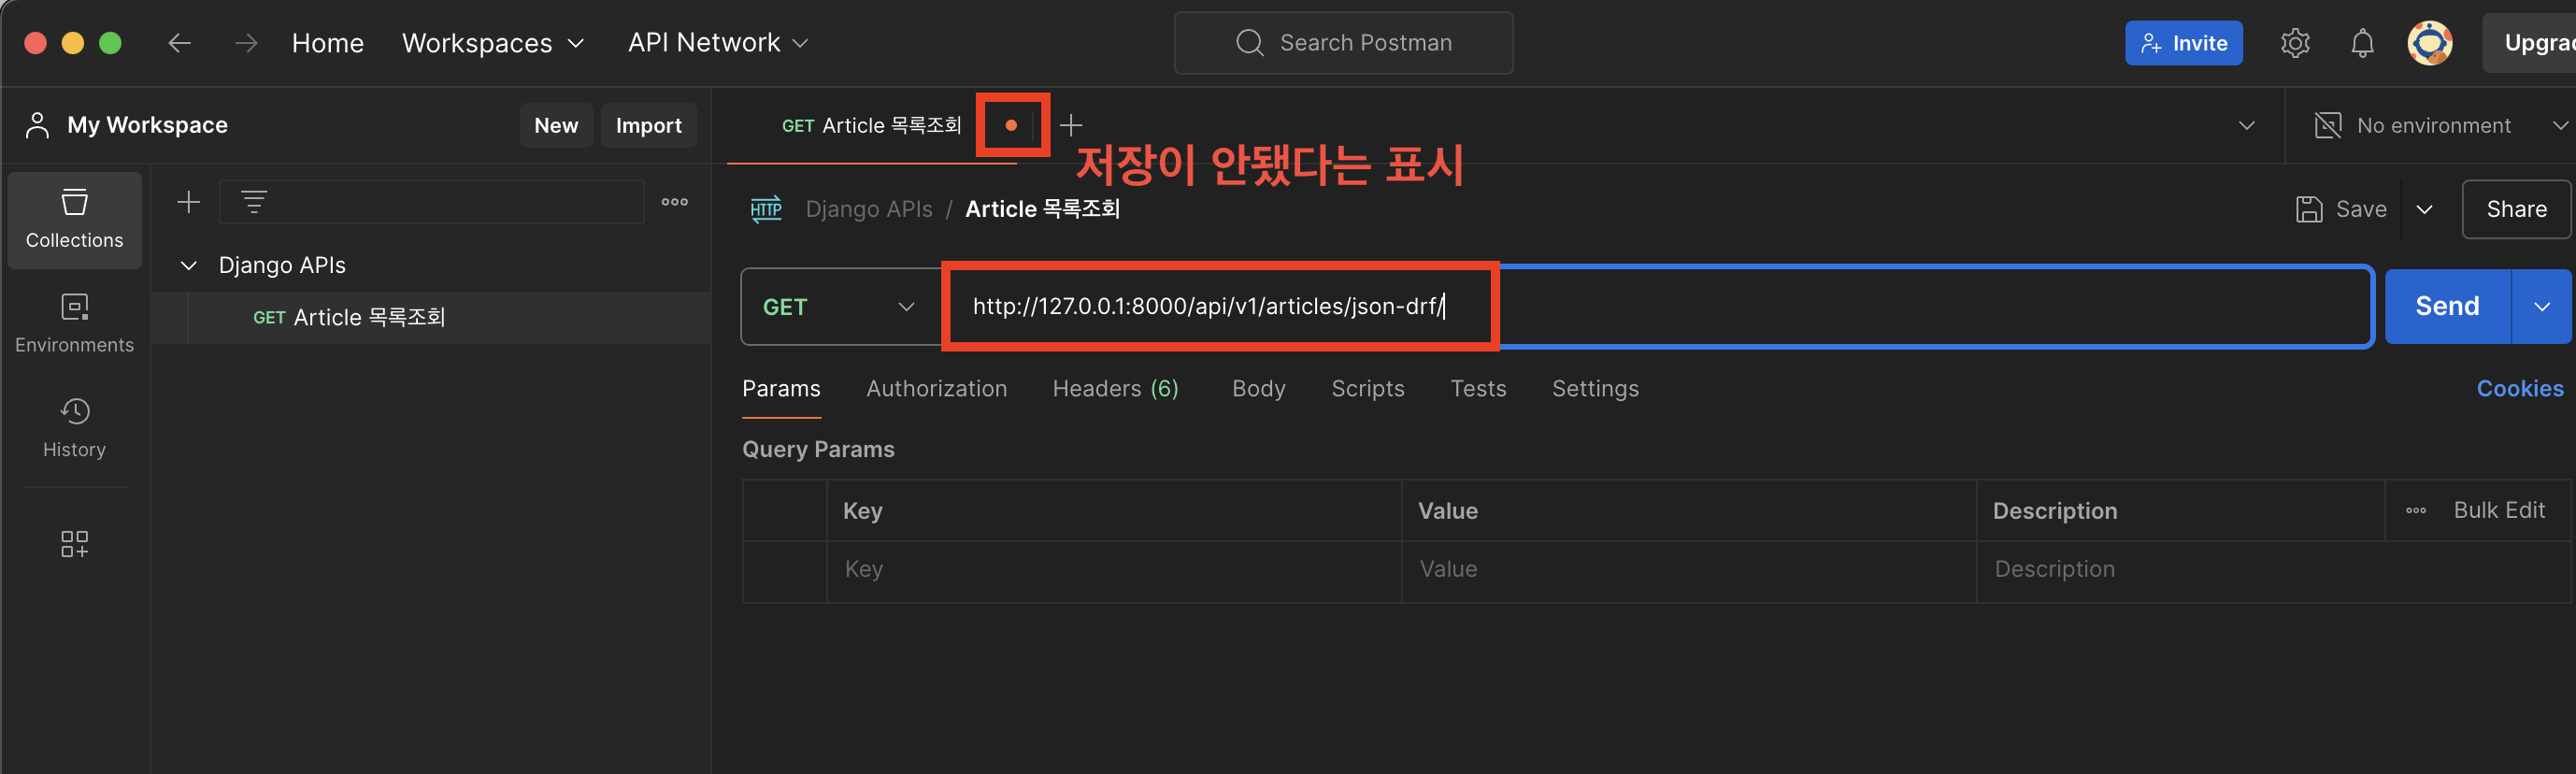Image resolution: width=2576 pixels, height=774 pixels.
Task: Click the Value input cell
Action: 1689,569
